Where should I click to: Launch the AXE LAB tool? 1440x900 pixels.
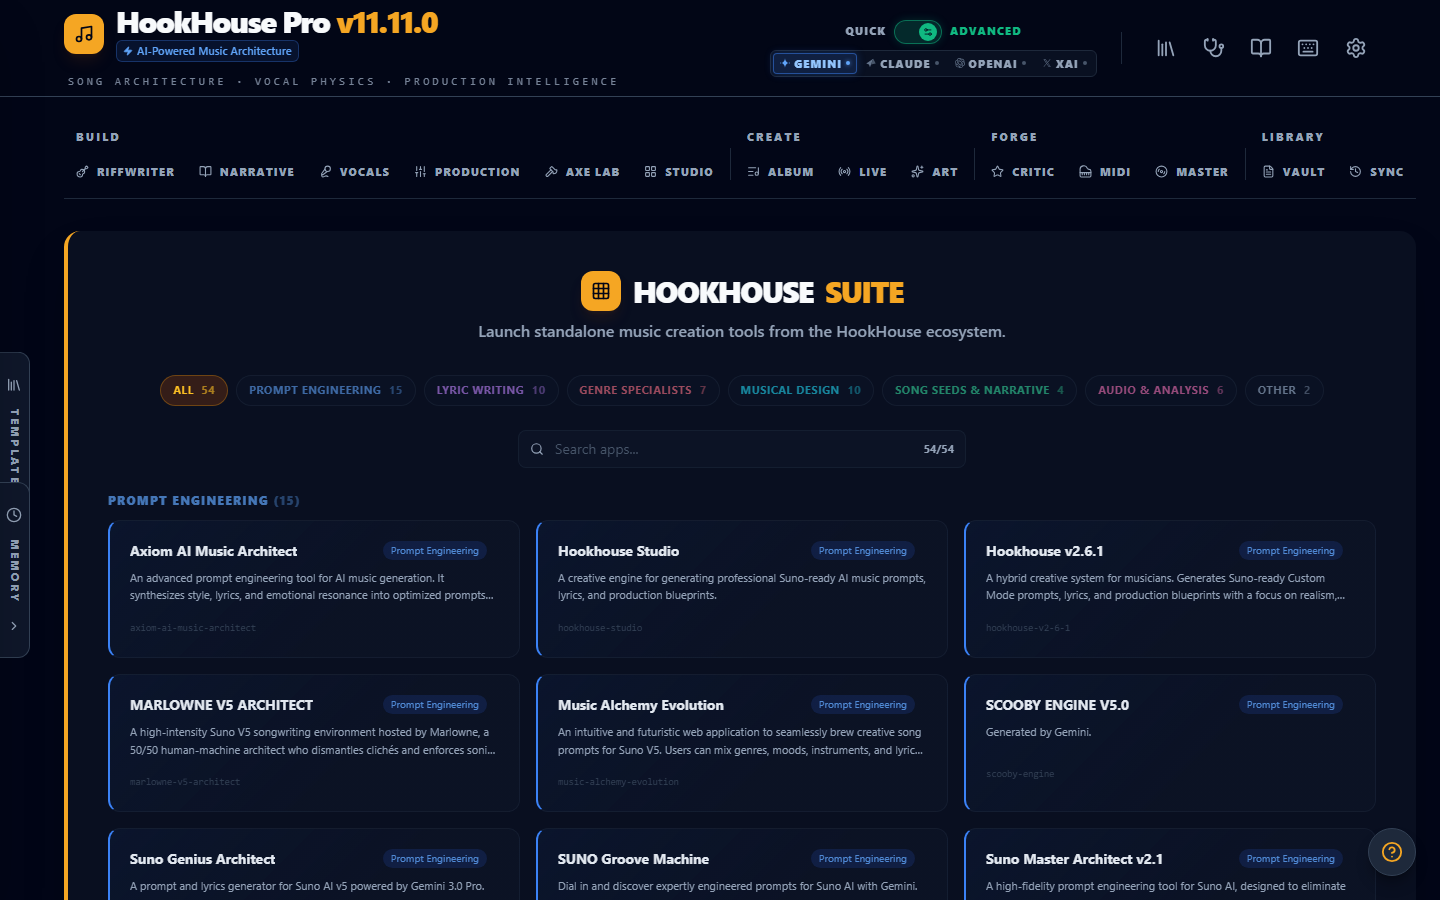click(582, 171)
